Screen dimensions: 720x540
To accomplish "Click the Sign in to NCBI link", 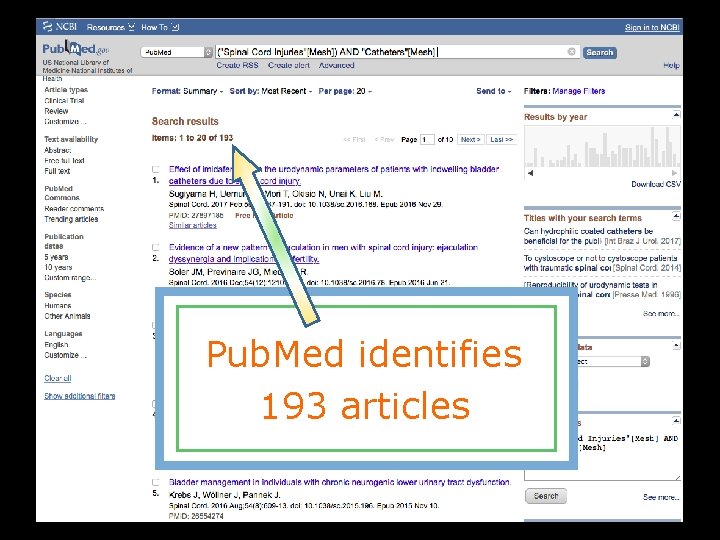I will 652,28.
